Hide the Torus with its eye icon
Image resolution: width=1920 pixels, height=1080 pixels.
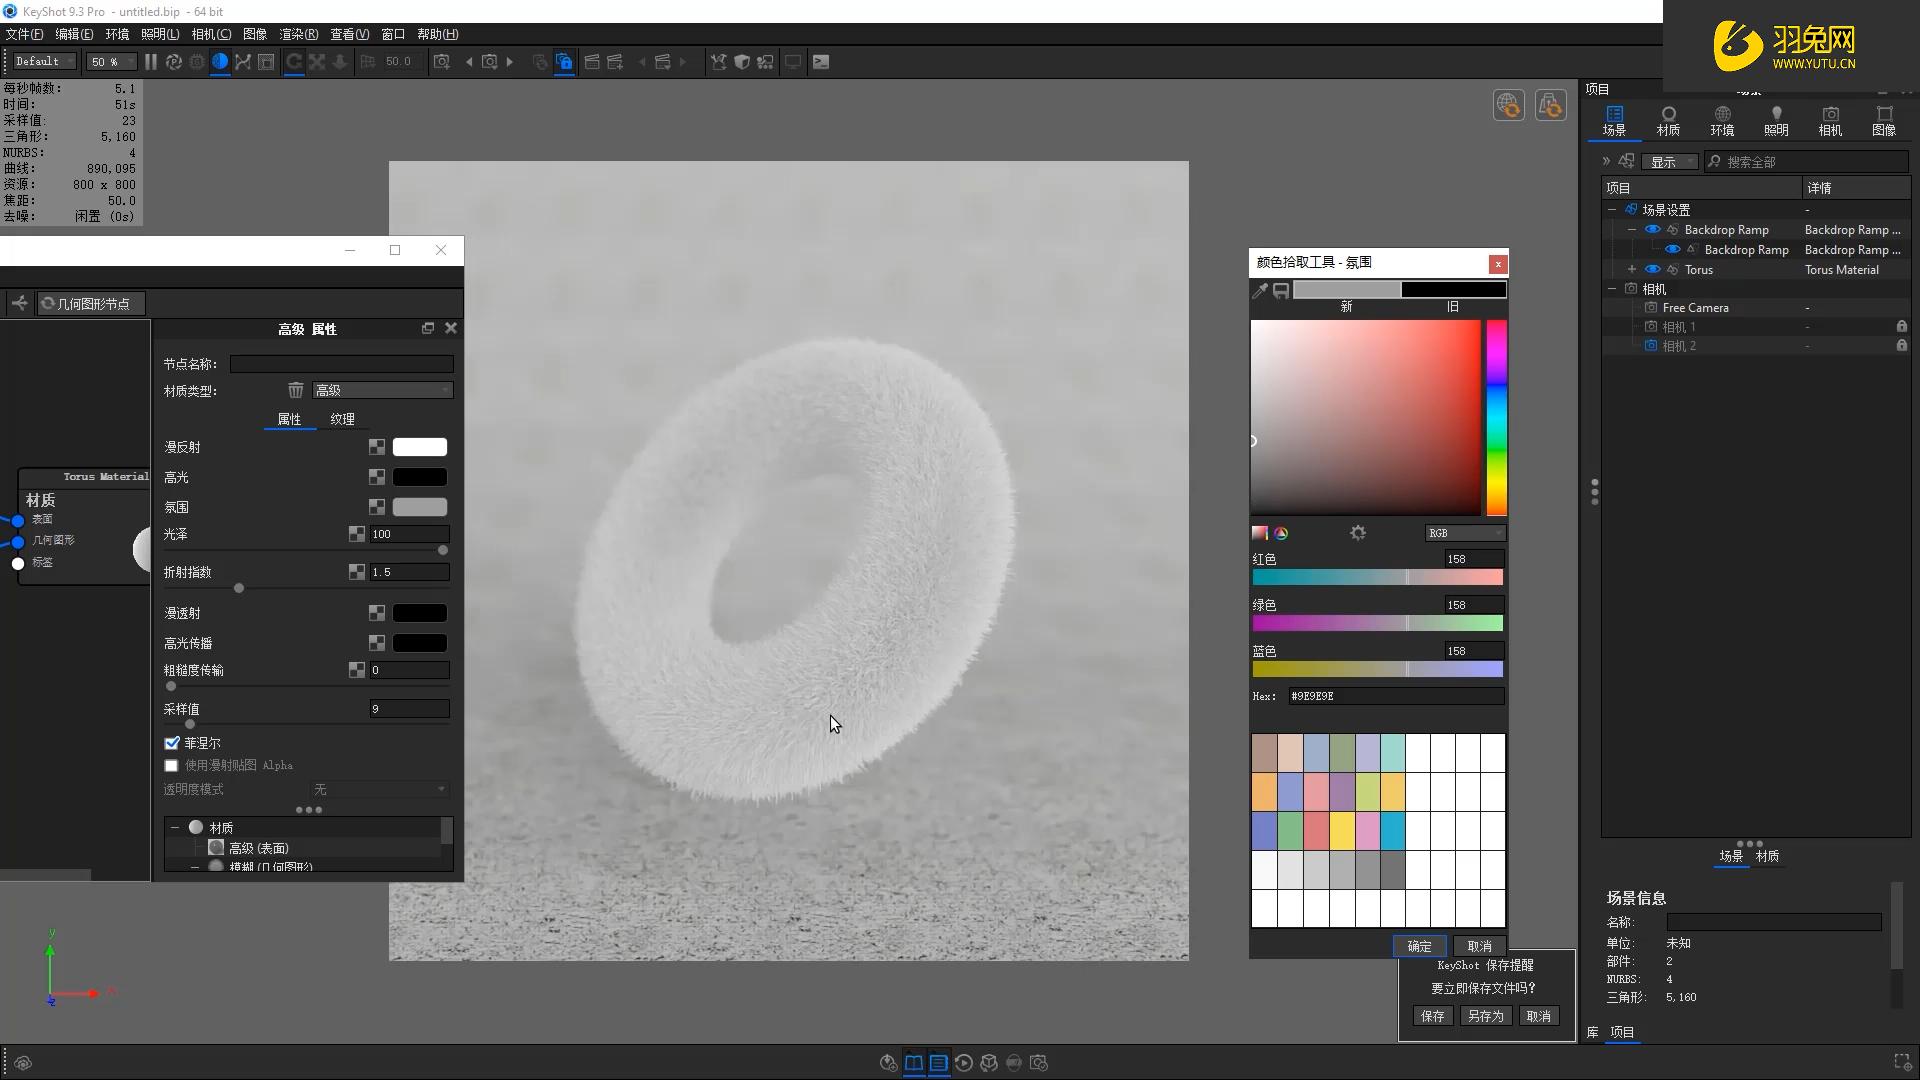(x=1653, y=270)
